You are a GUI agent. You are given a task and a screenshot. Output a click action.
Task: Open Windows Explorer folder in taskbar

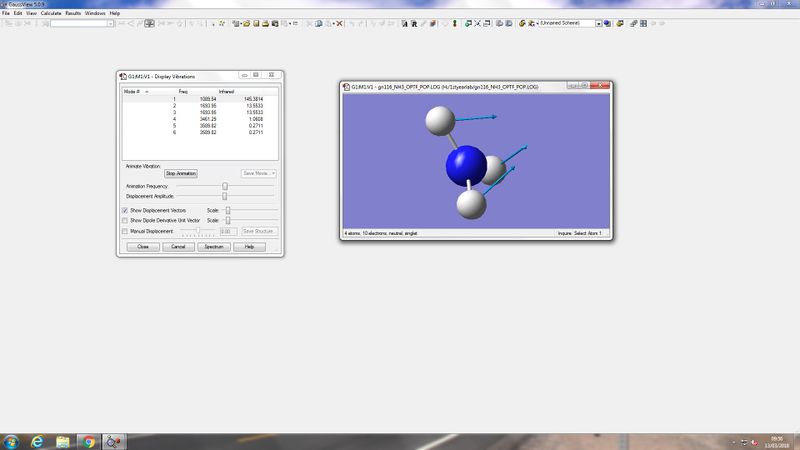coord(63,442)
